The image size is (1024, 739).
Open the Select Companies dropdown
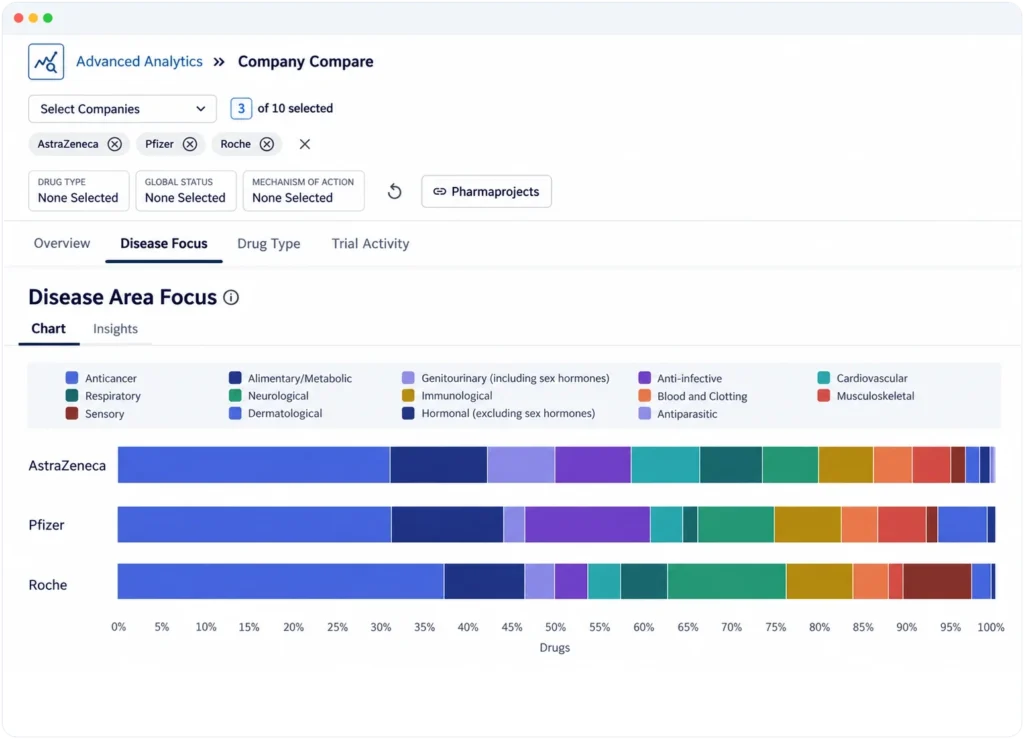tap(122, 109)
